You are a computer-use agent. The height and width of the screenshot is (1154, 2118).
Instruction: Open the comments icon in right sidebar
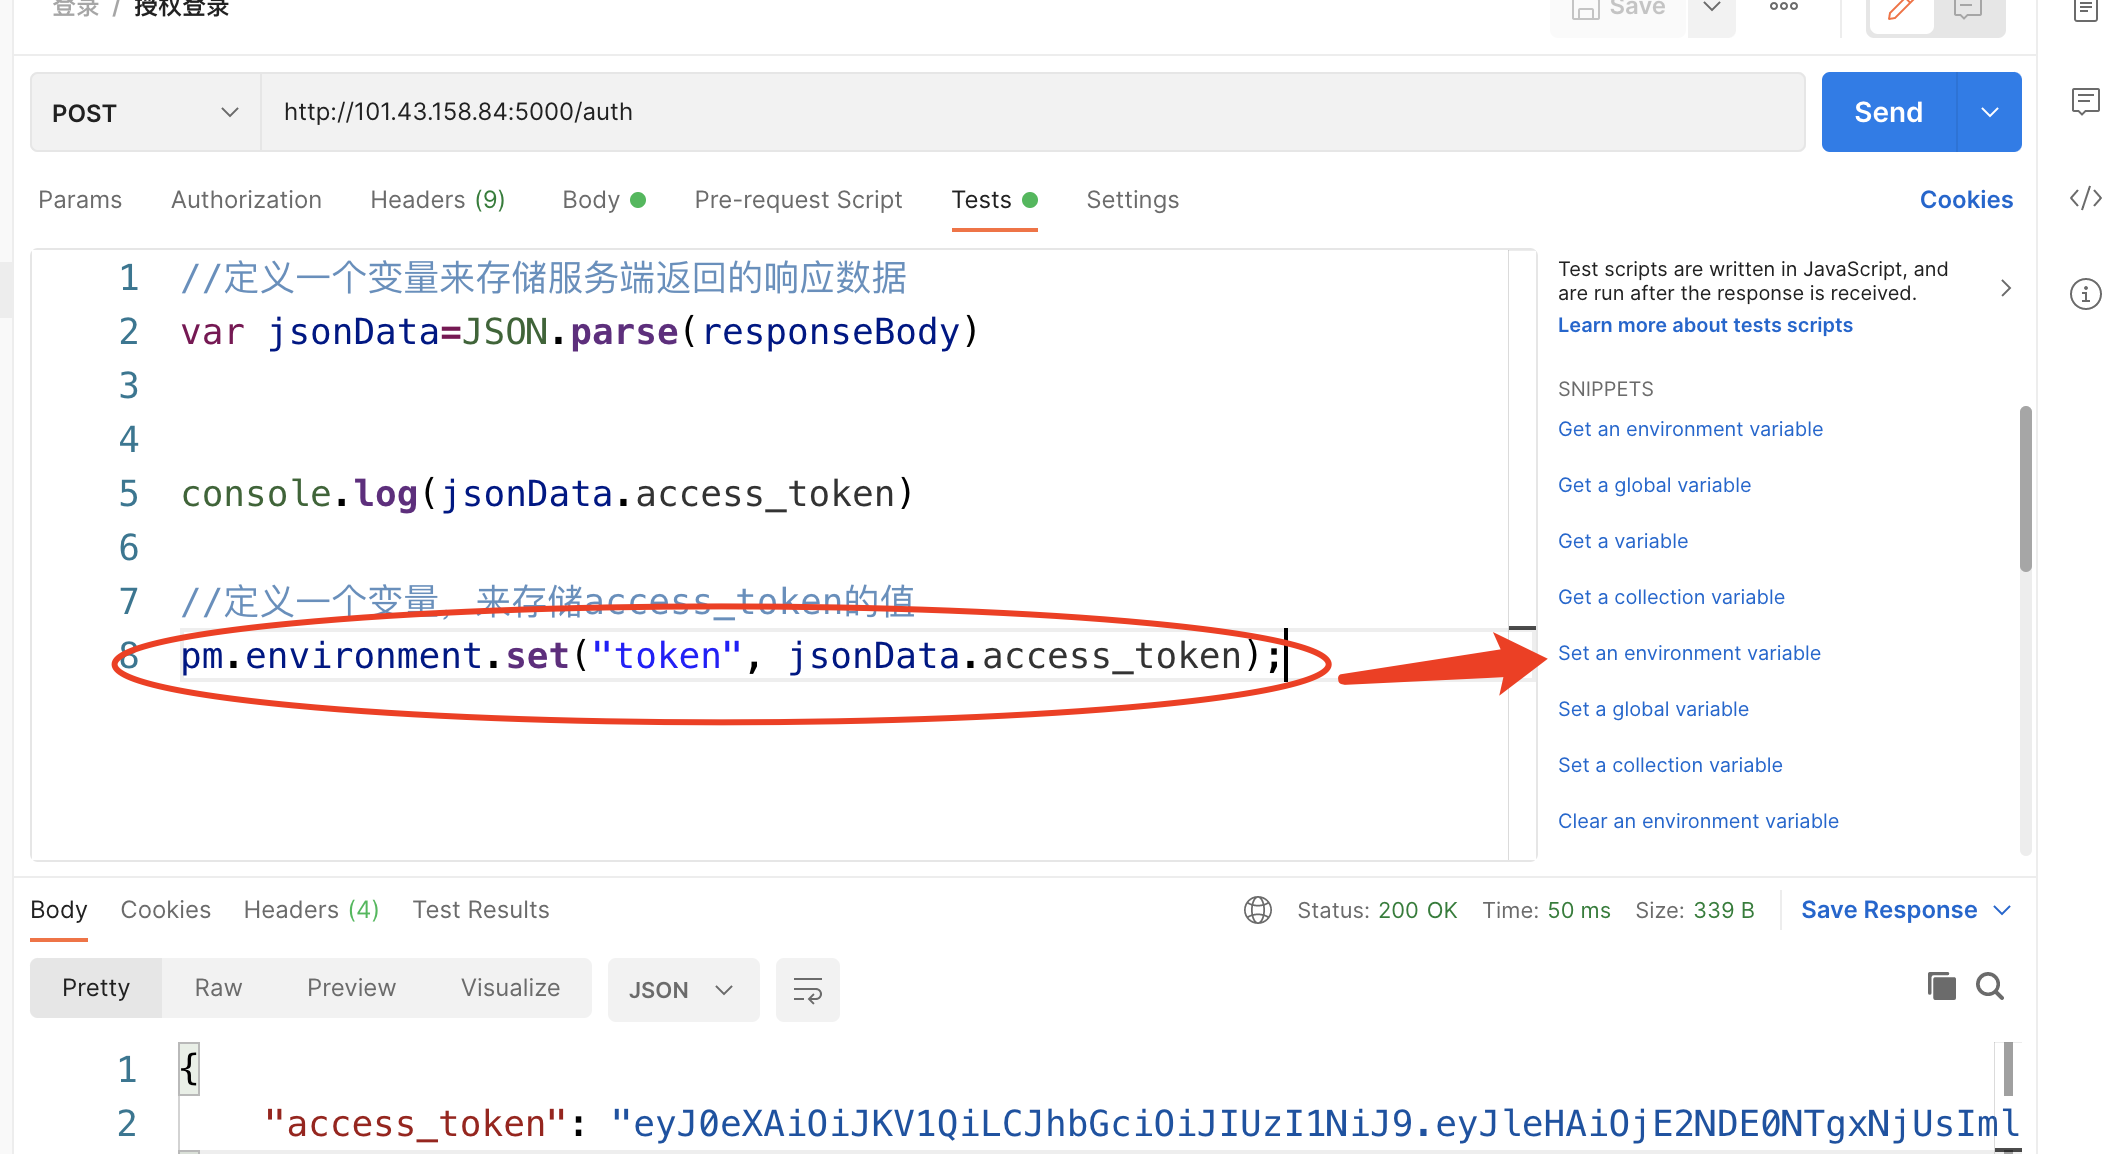[x=2085, y=101]
